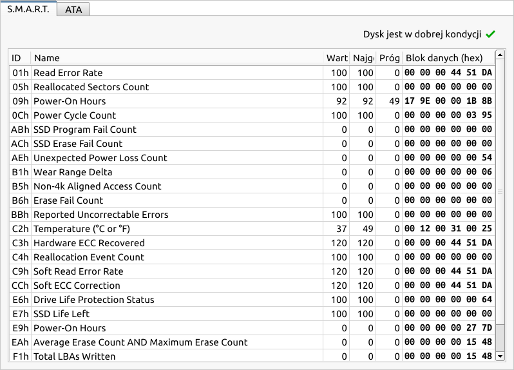The width and height of the screenshot is (514, 370).
Task: Click hex value '17 9E 00 00 1B 8B'
Action: click(x=448, y=101)
